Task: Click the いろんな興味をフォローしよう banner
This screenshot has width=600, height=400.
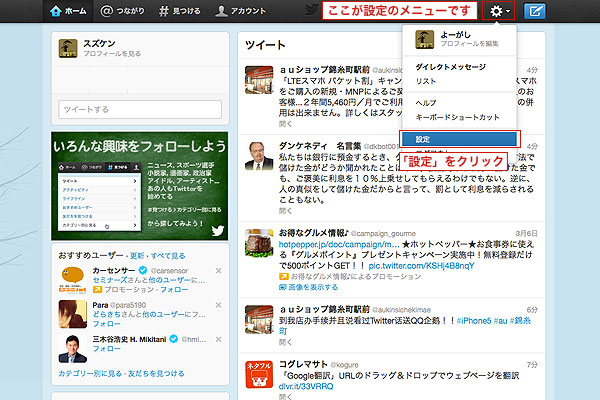Action: [x=140, y=186]
